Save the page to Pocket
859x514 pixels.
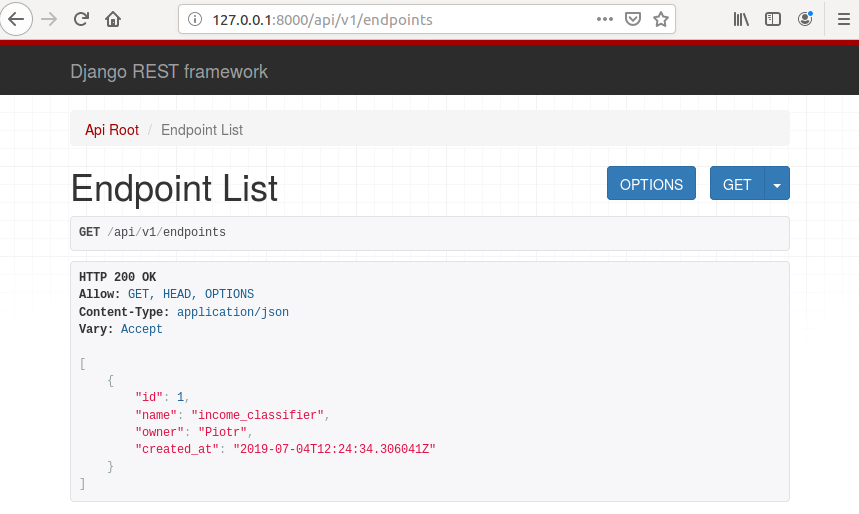click(x=633, y=19)
